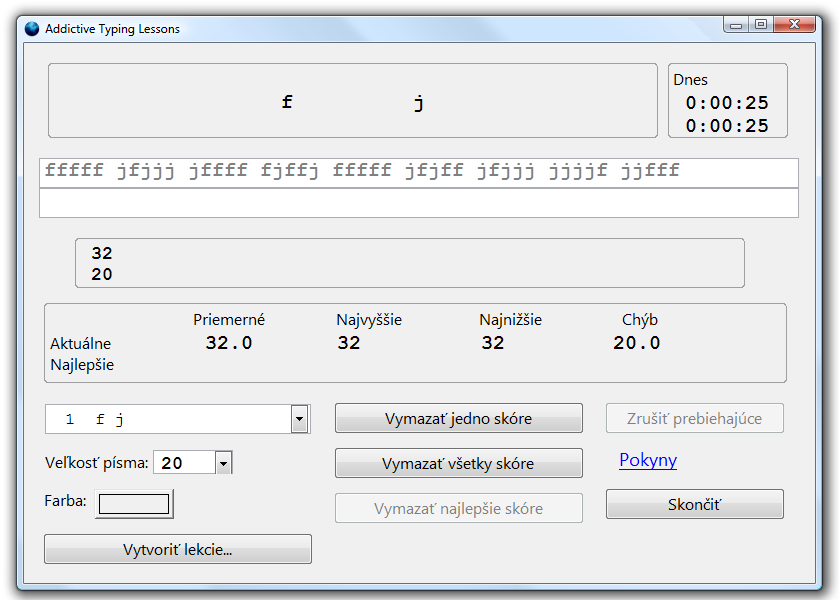839x600 pixels.
Task: Click Vymazať najlepšie skóre button
Action: point(459,508)
